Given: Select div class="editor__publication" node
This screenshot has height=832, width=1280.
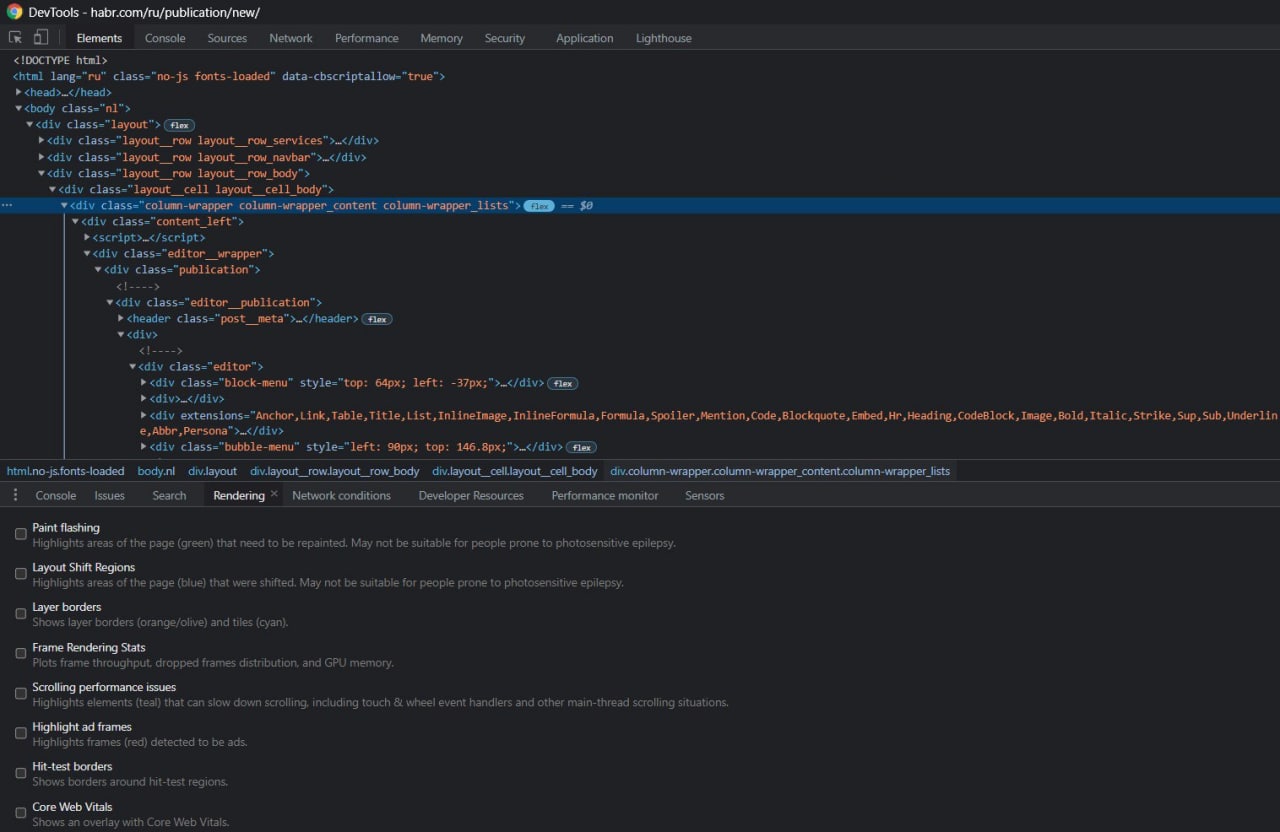Looking at the screenshot, I should [x=219, y=302].
